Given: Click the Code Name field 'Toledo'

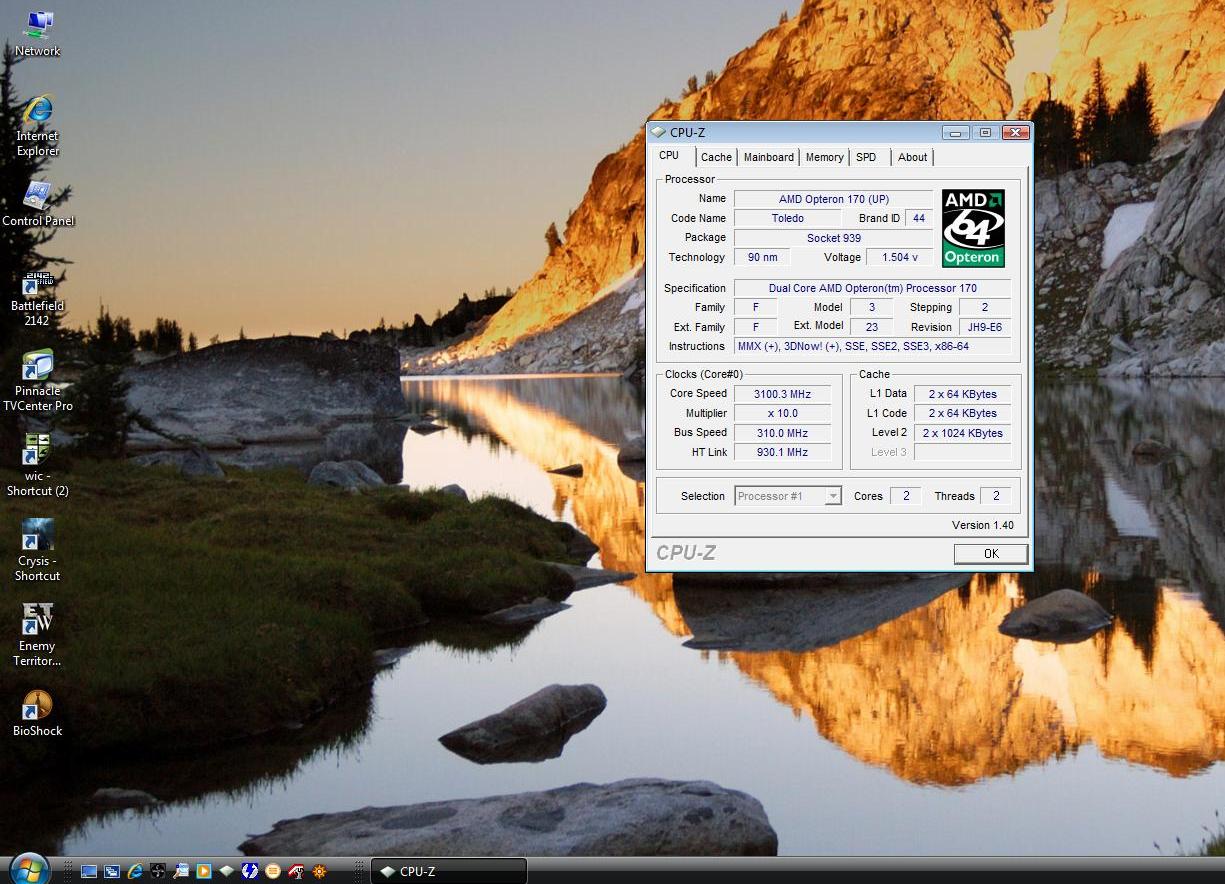Looking at the screenshot, I should (787, 218).
